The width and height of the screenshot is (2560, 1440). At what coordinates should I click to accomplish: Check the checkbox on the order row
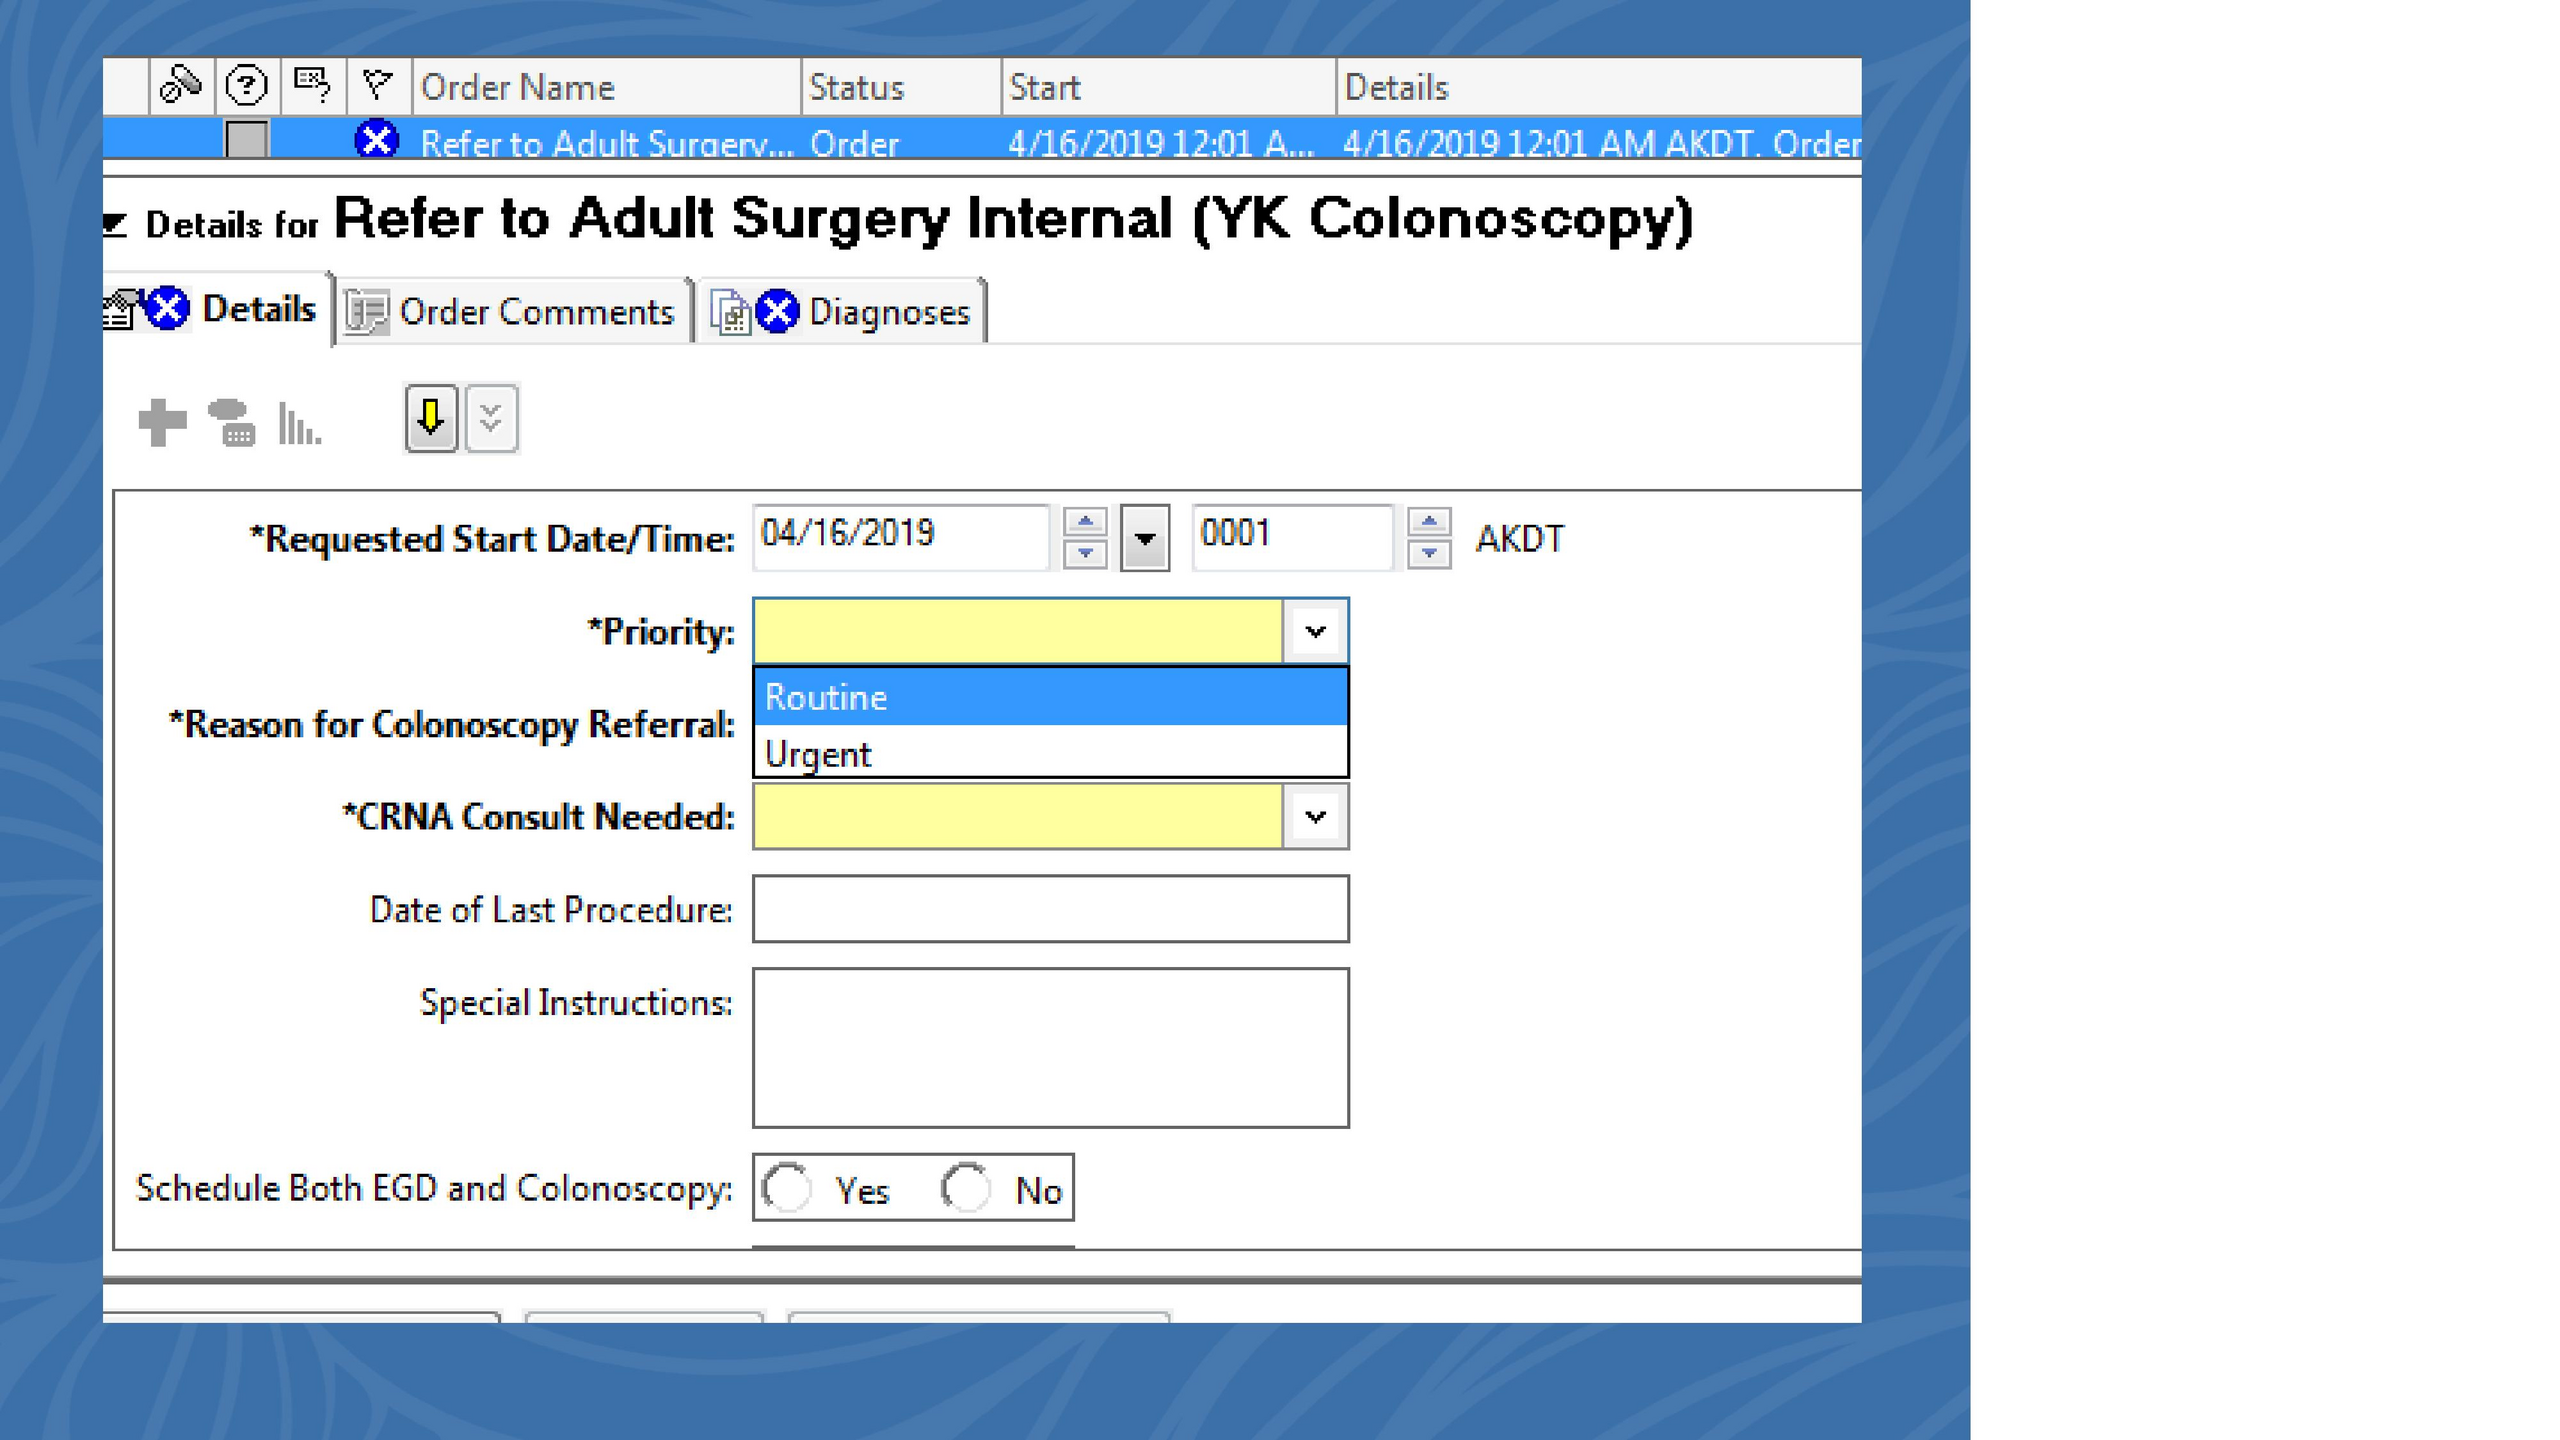247,139
